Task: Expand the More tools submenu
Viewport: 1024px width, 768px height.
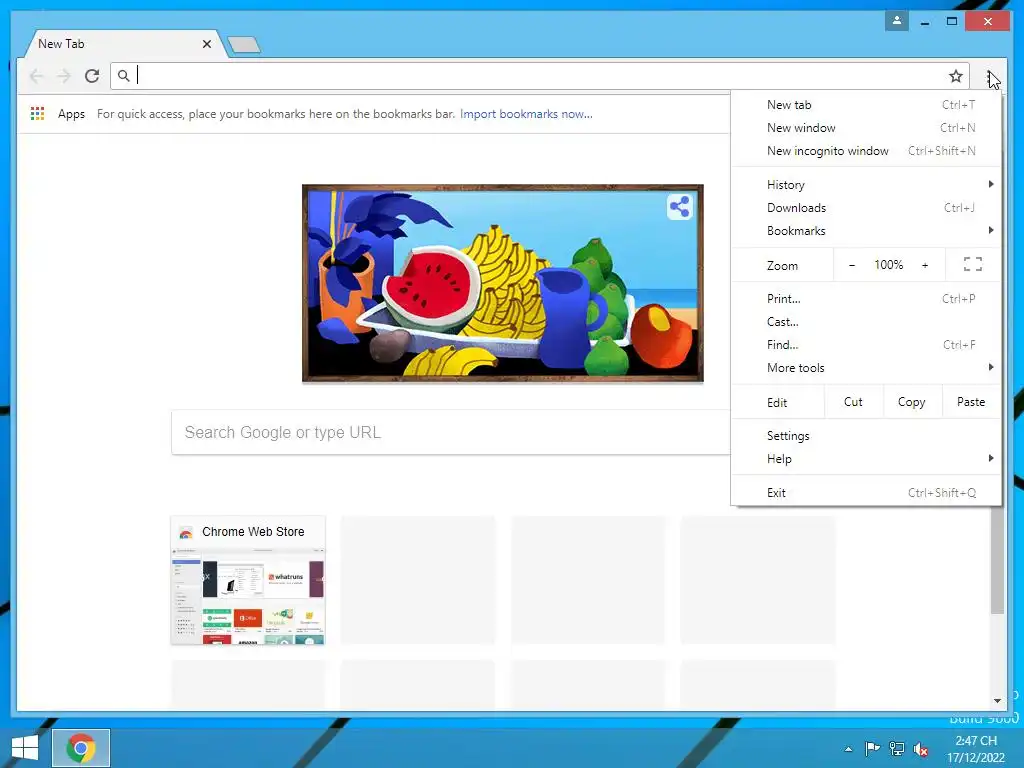Action: (866, 368)
